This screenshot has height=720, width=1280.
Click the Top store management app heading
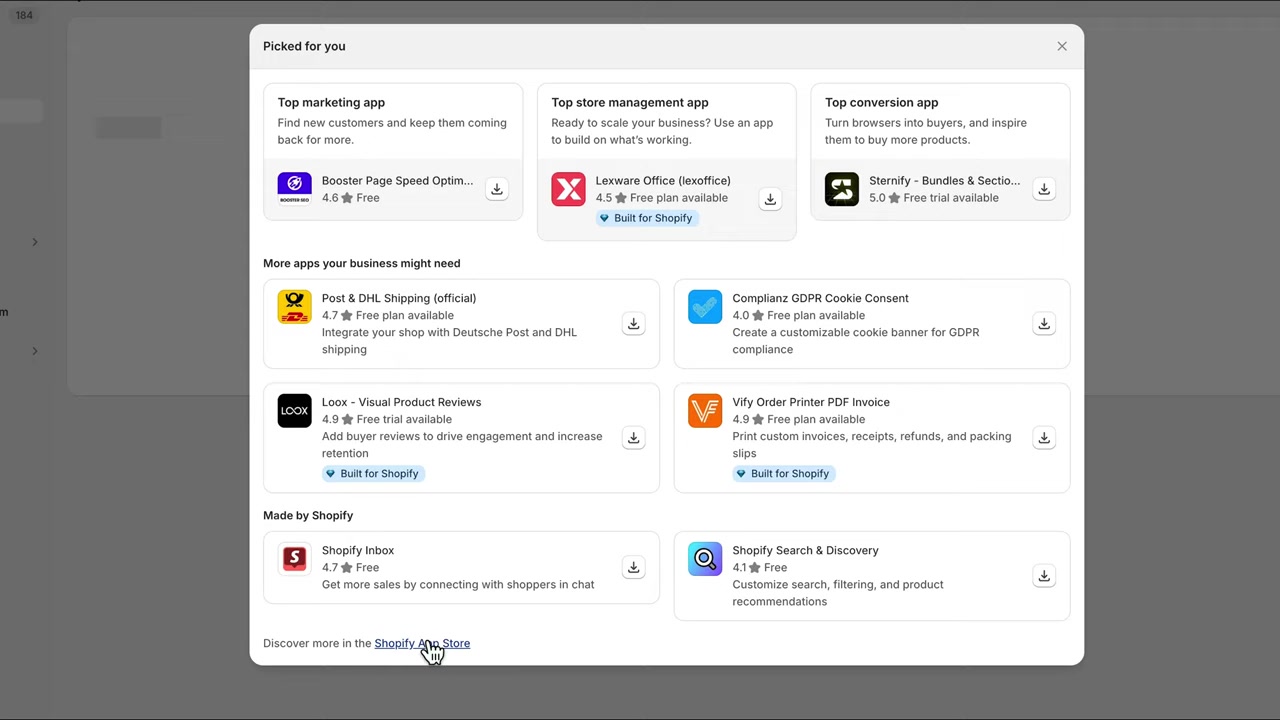click(630, 102)
